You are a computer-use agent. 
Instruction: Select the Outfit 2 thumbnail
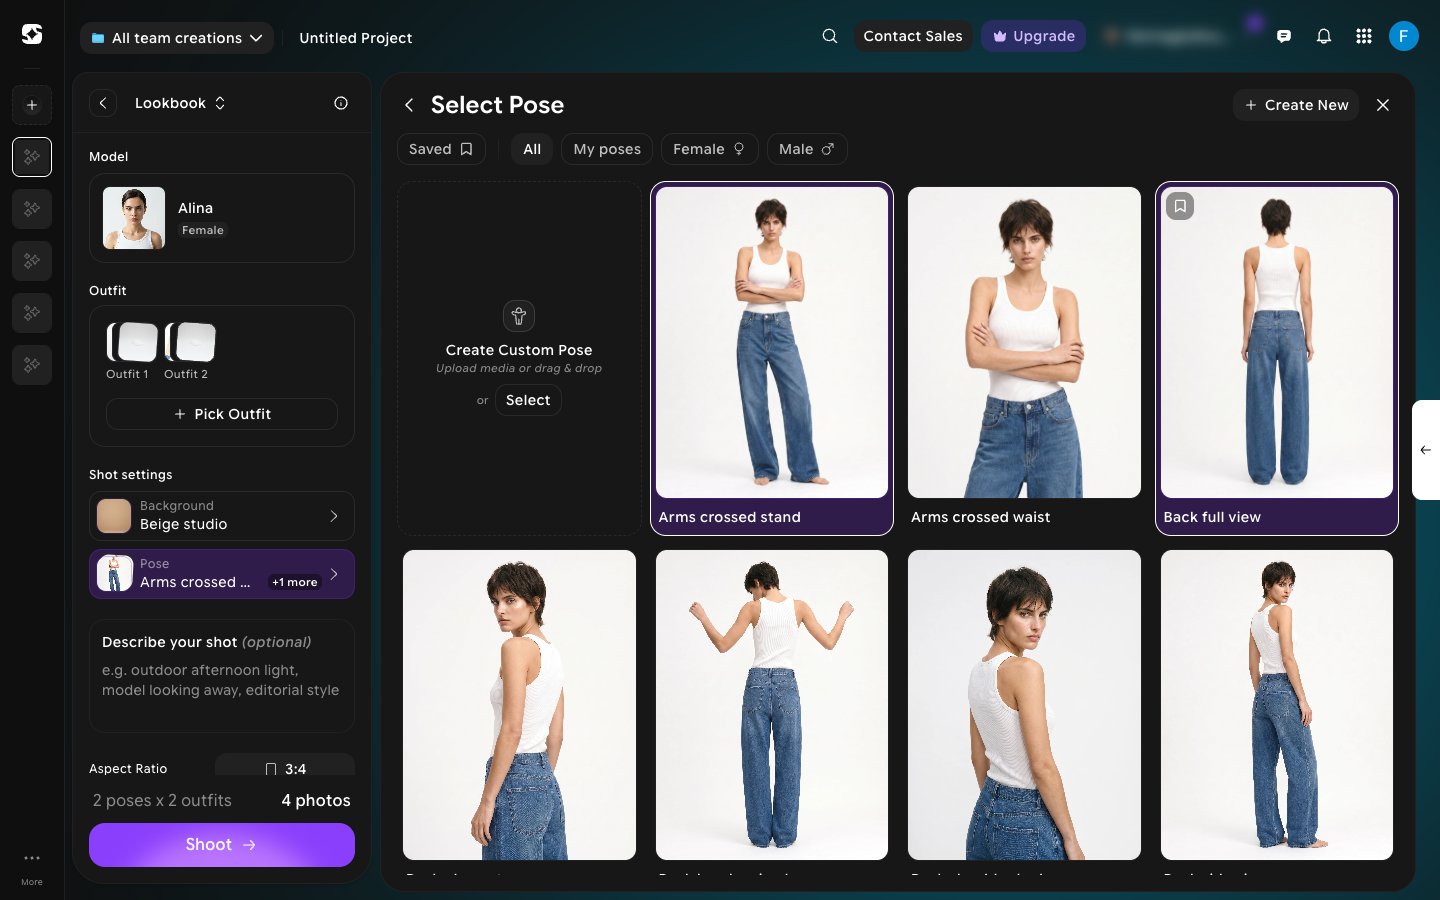pyautogui.click(x=190, y=342)
